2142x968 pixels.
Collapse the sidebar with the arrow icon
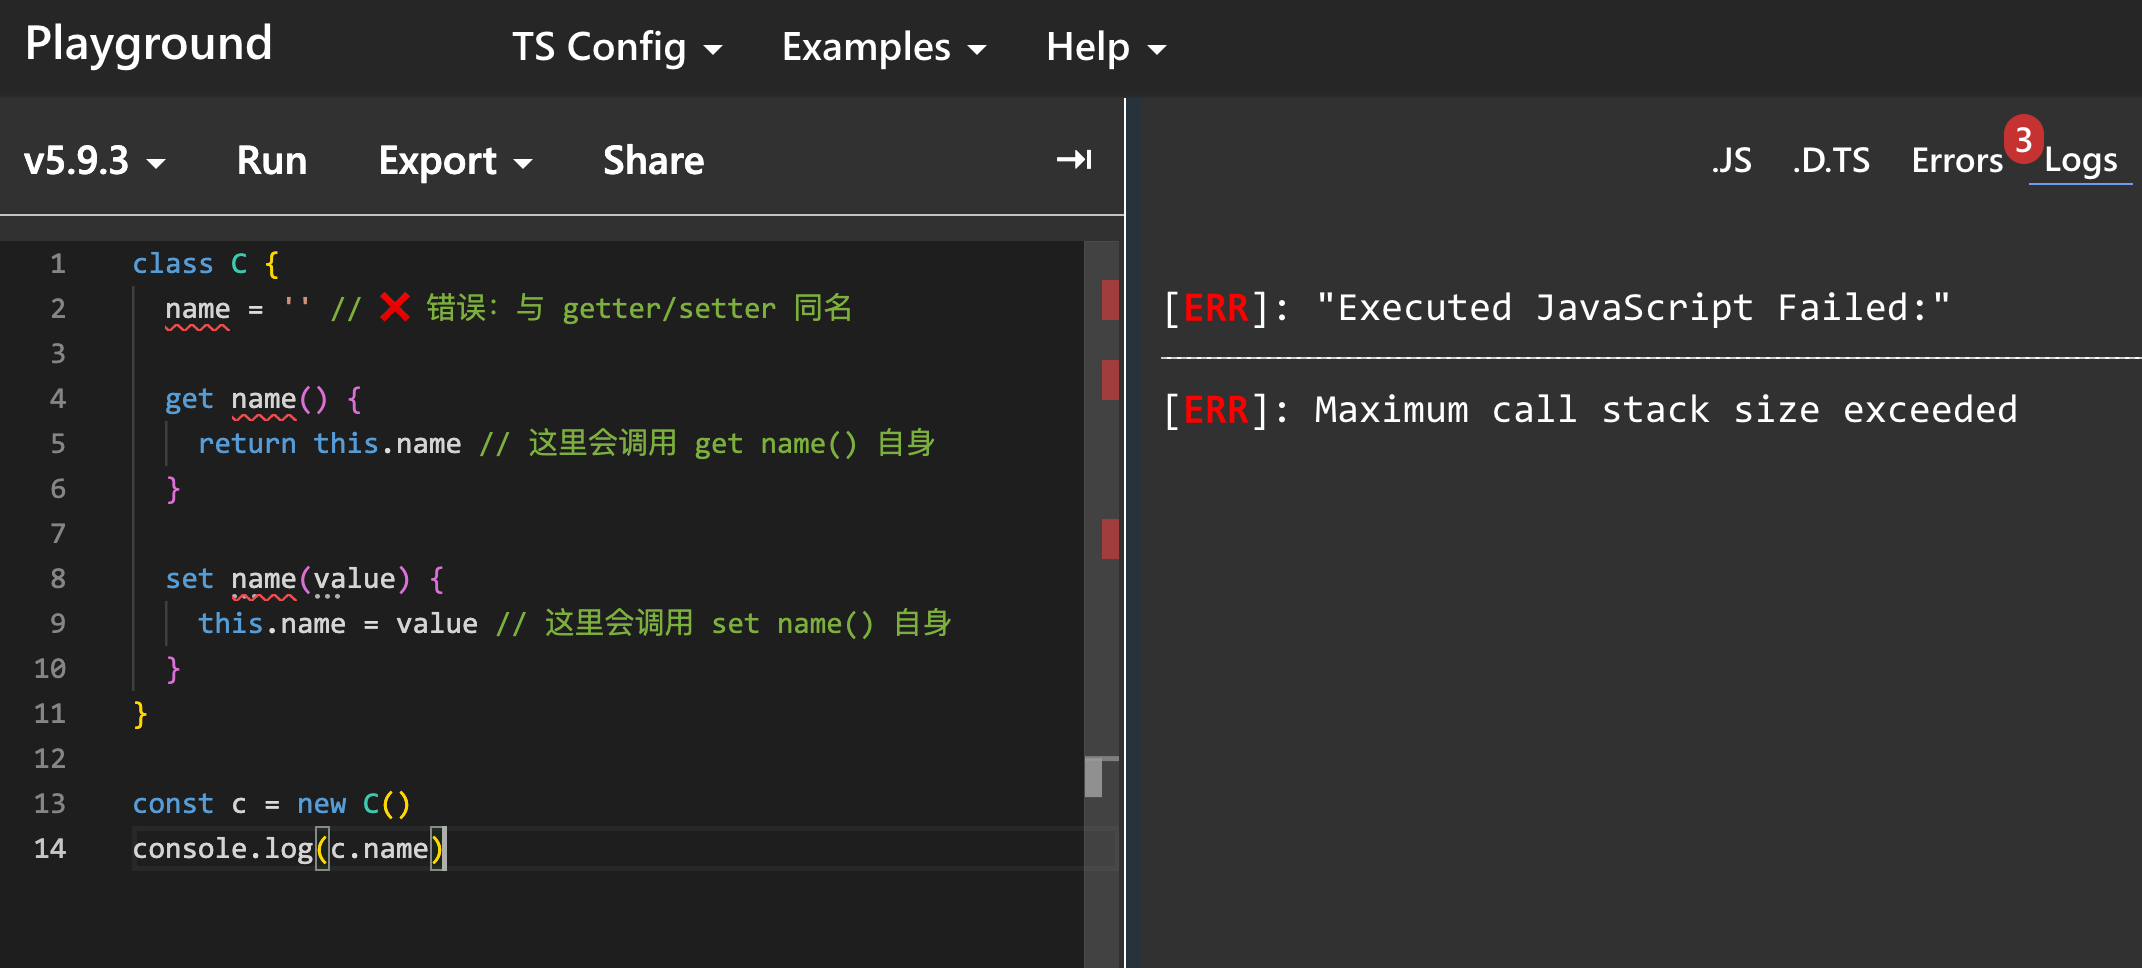click(x=1074, y=160)
